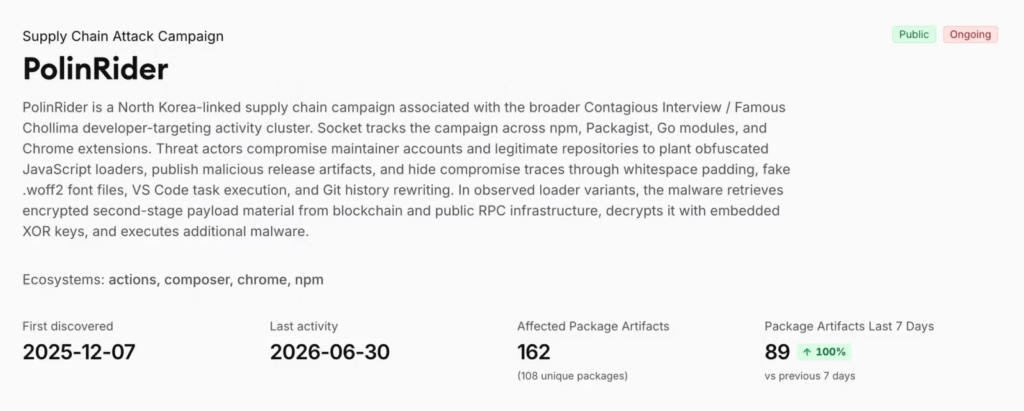Click the Last activity date 2026-06-30
Image resolution: width=1024 pixels, height=411 pixels.
330,352
